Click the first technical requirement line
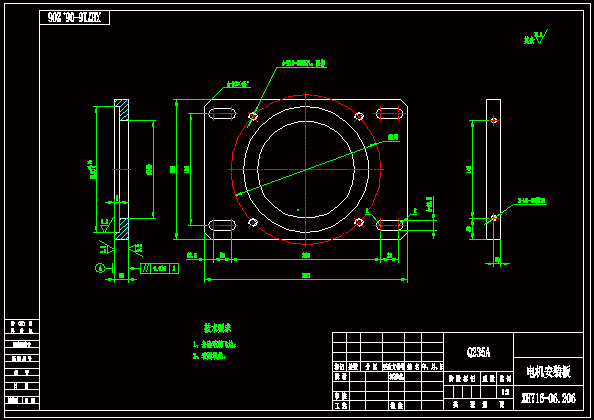 [214, 345]
